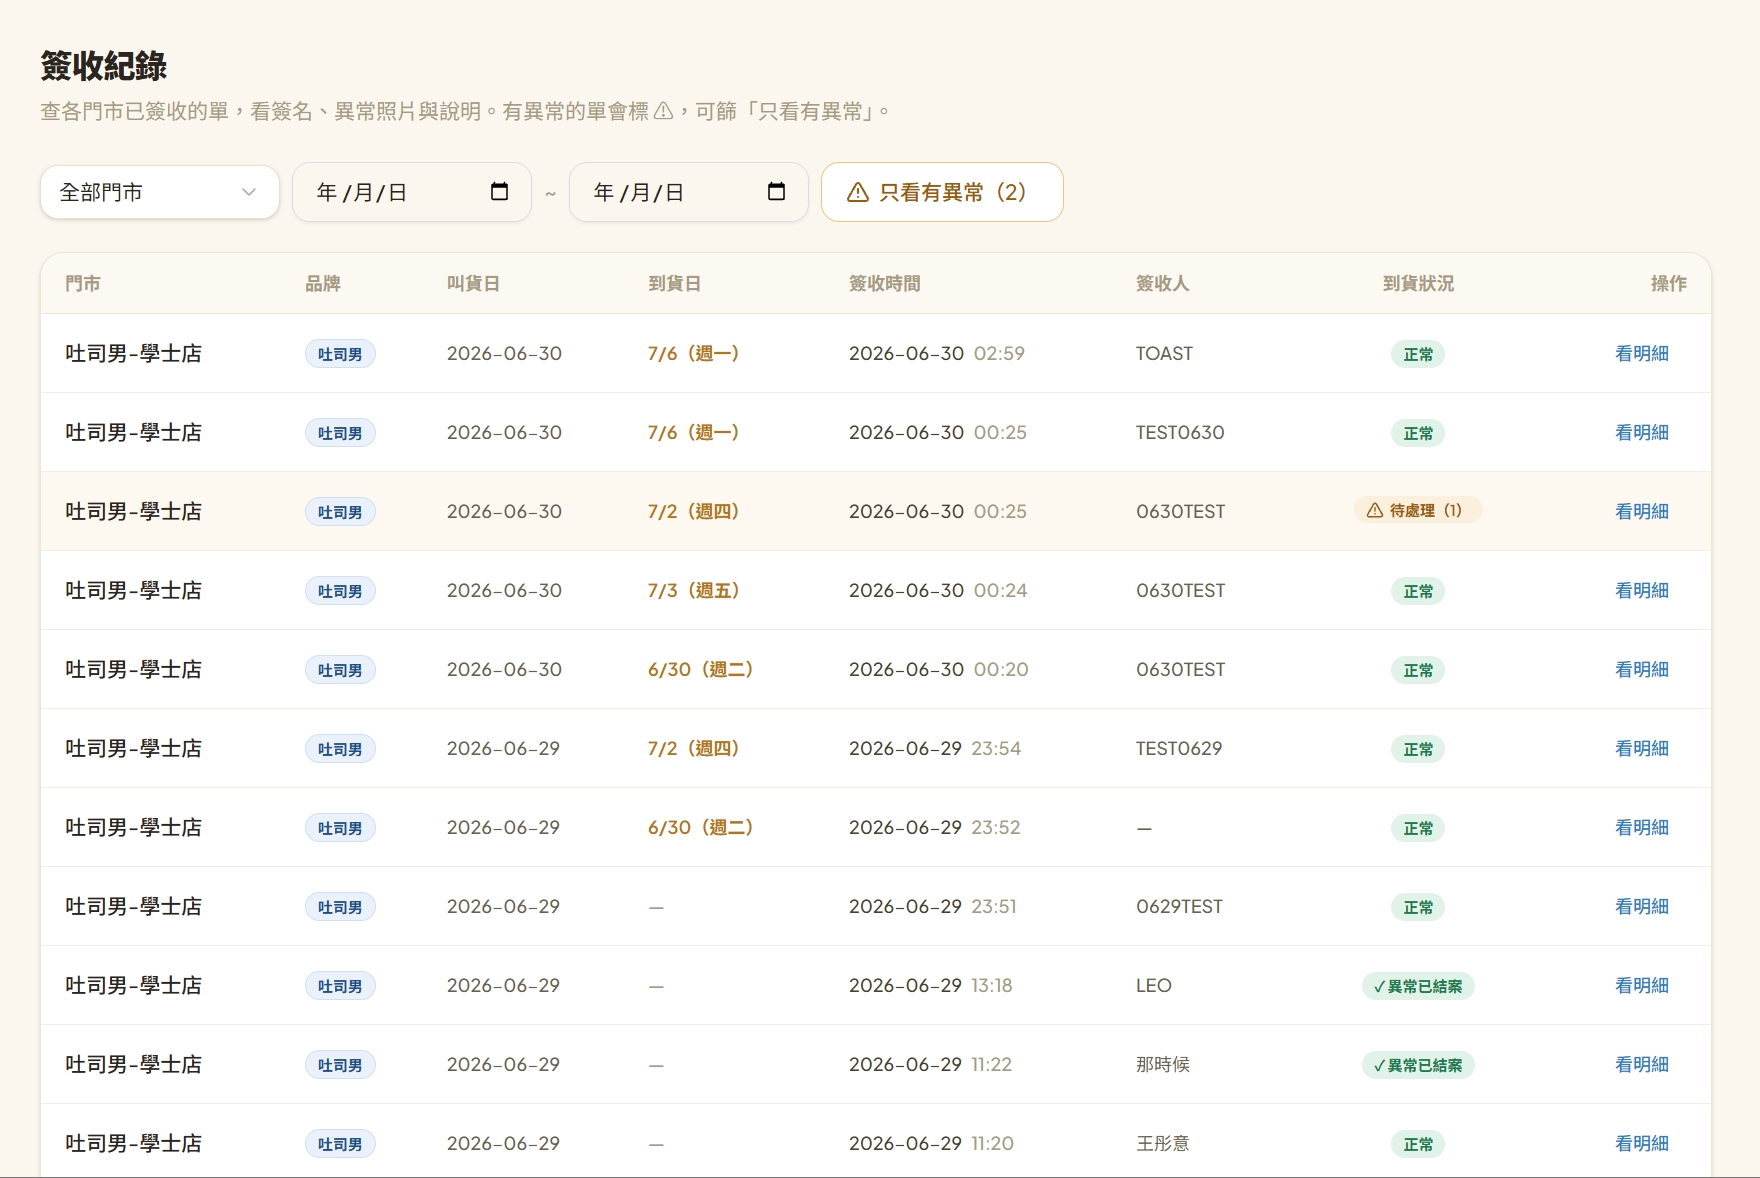Click 7/2 (週四) arrival date in TEST0629 row
This screenshot has height=1178, width=1760.
[694, 748]
